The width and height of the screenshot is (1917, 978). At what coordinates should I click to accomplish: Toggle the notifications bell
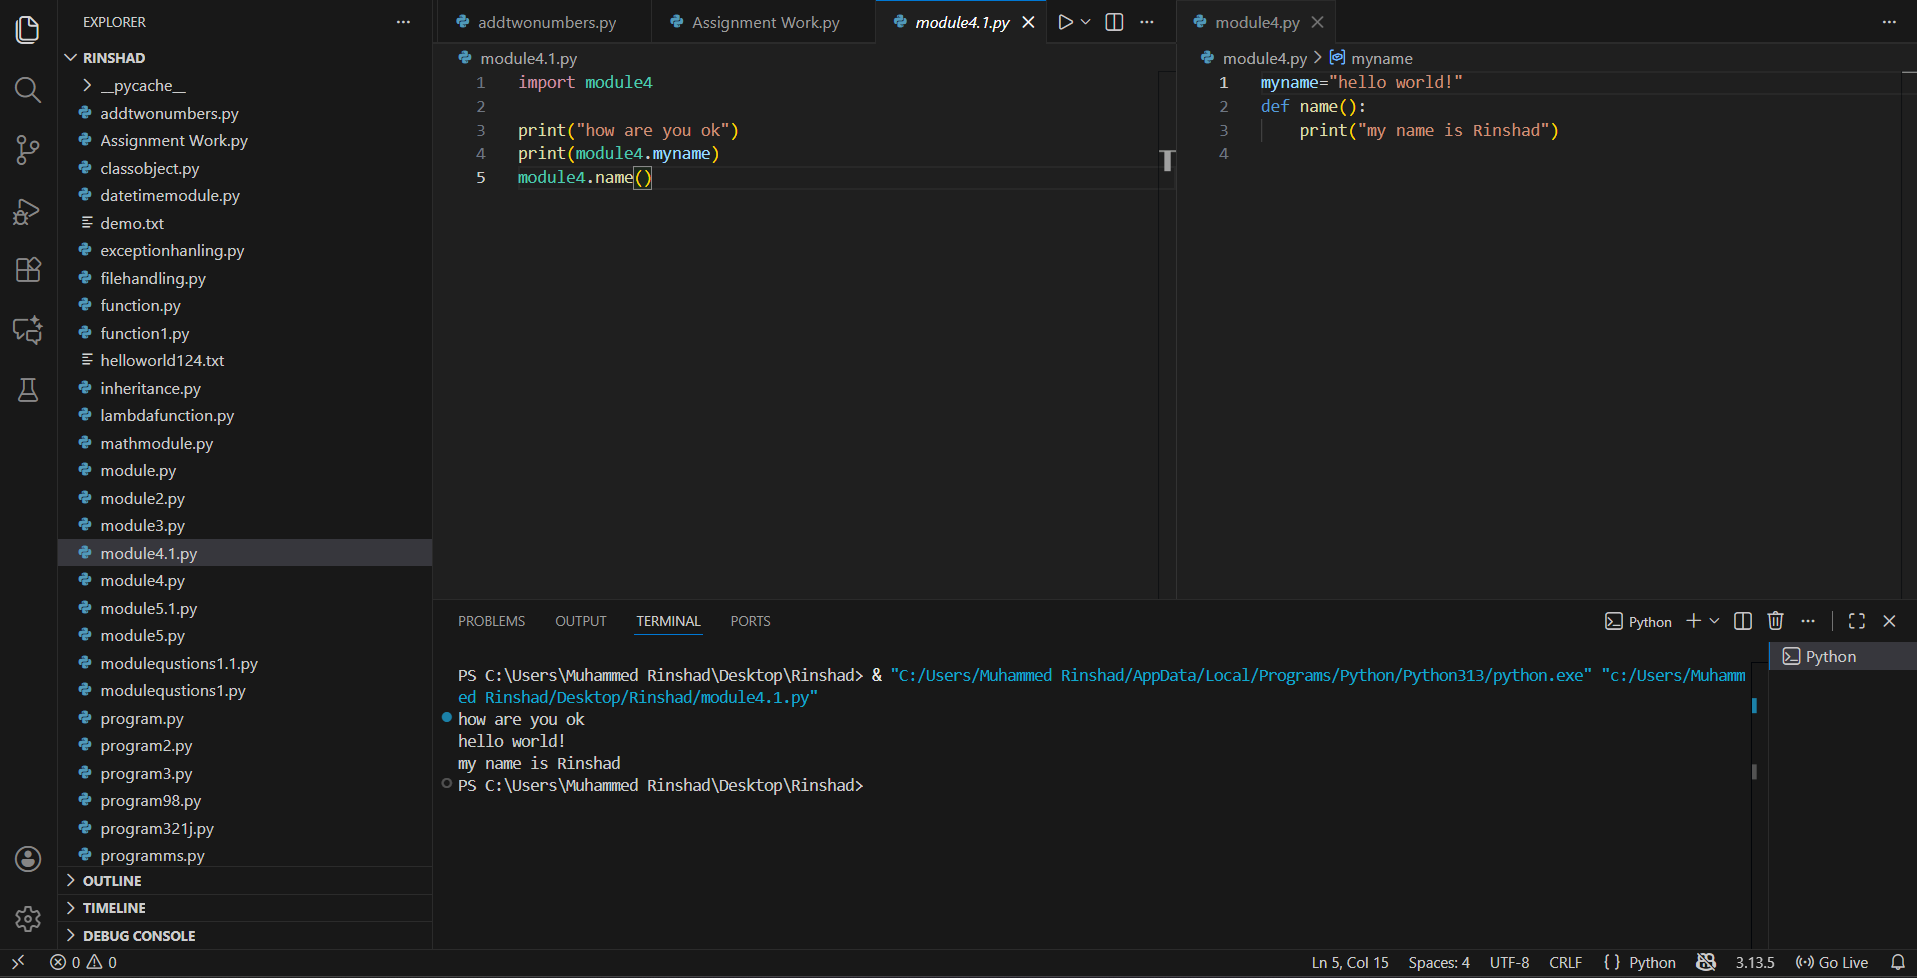point(1900,961)
